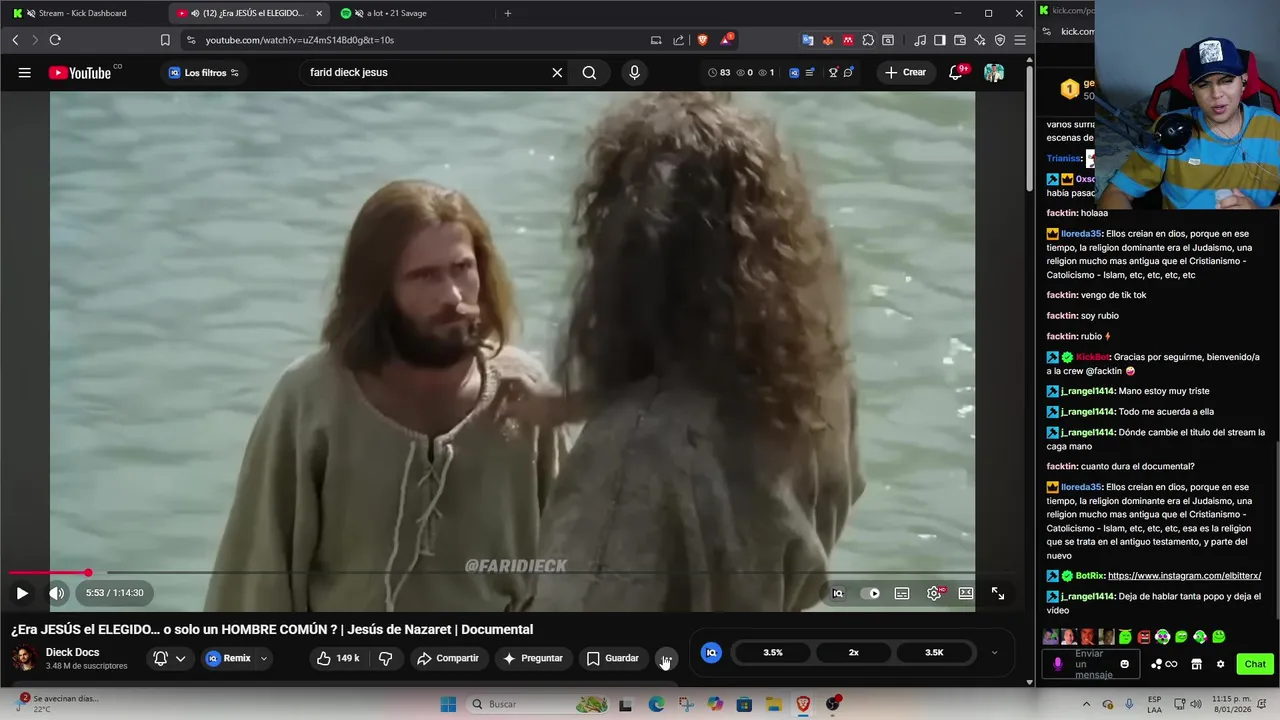
Task: Send message with green Chat button
Action: pos(1255,664)
